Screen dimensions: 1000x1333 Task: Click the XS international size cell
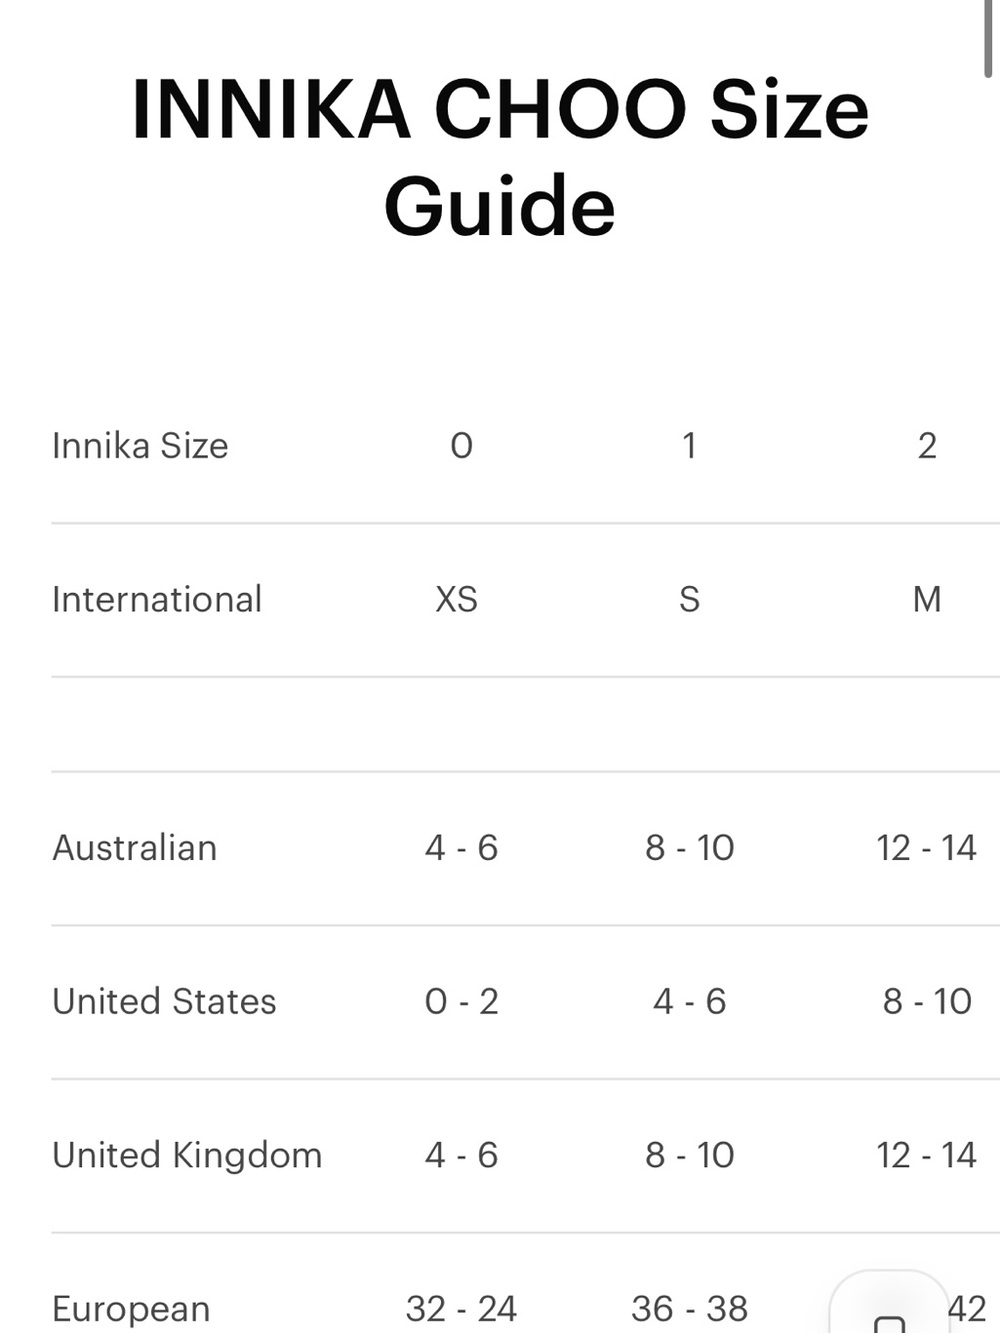457,599
